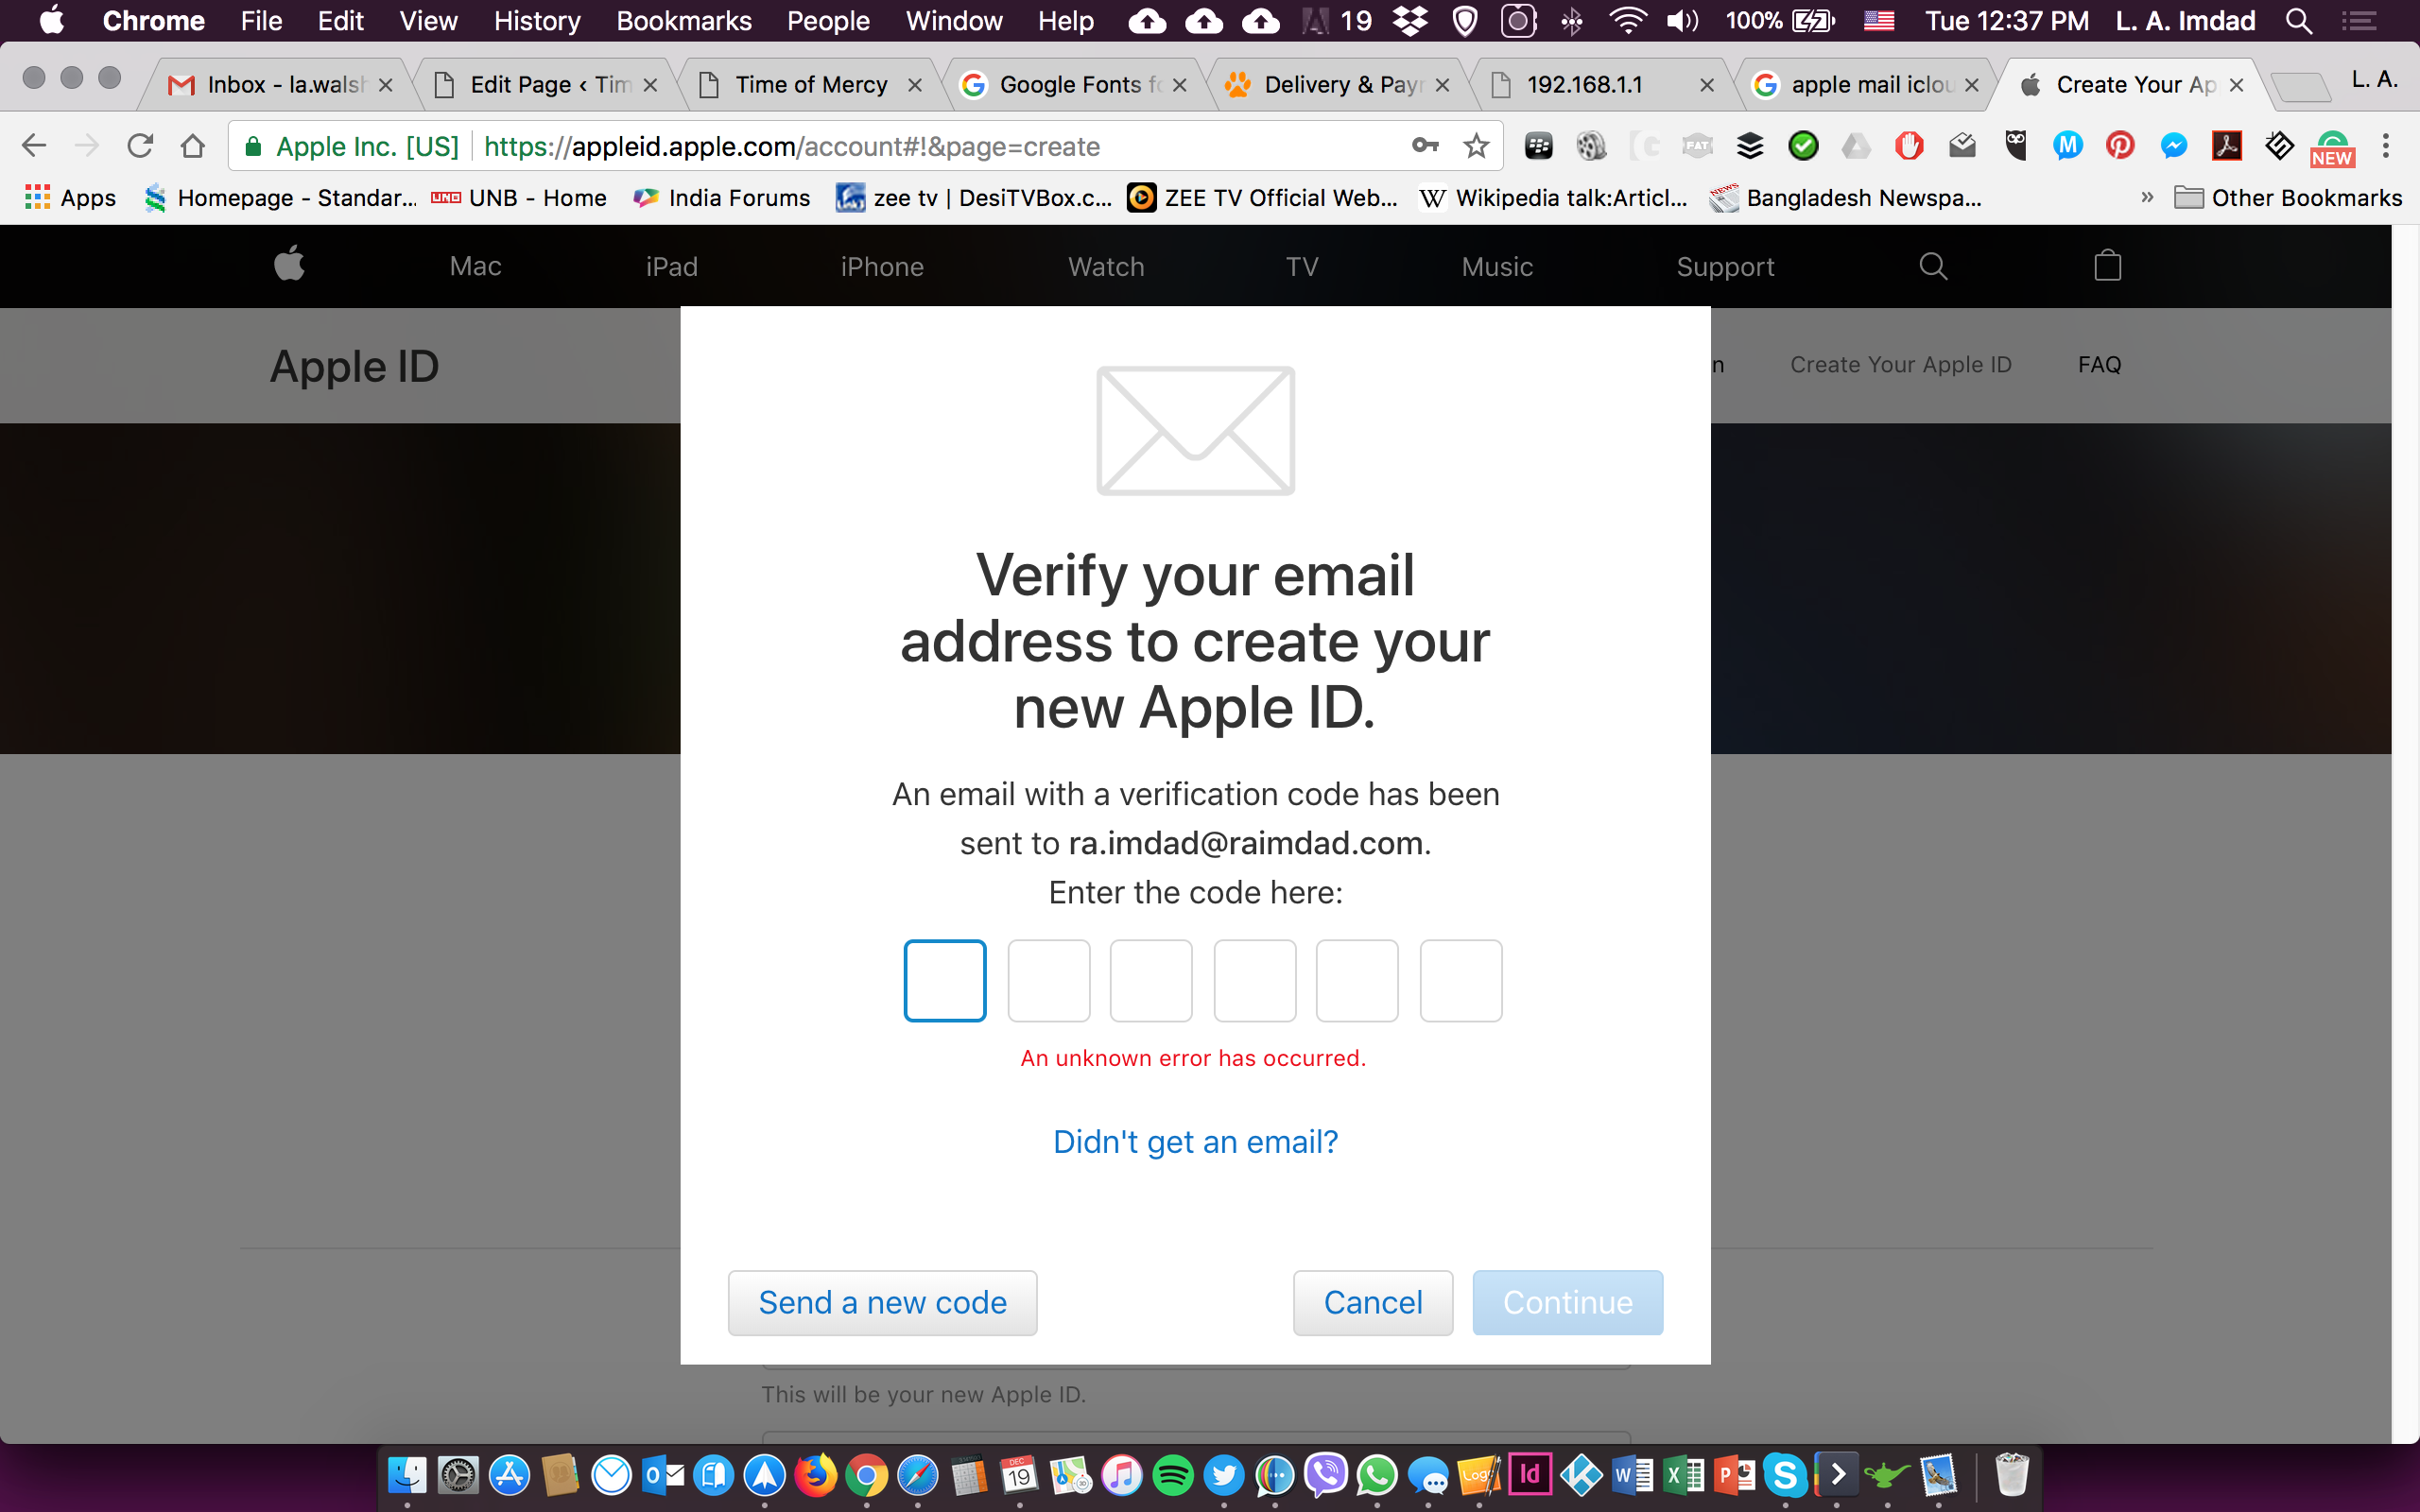
Task: Open the Apple Music menu item
Action: (x=1496, y=266)
